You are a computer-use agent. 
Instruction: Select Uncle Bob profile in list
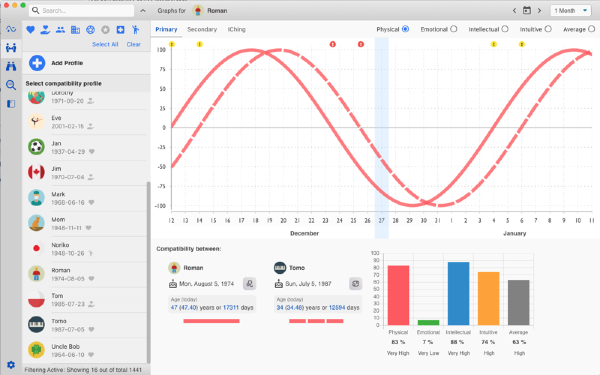pos(85,350)
